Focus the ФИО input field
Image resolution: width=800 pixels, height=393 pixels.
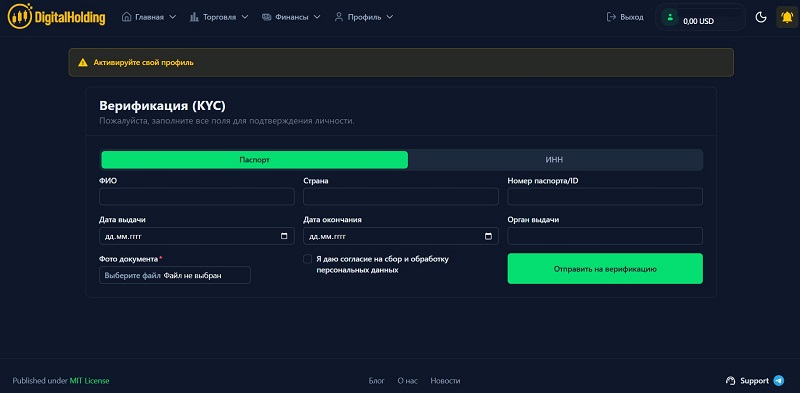[197, 196]
